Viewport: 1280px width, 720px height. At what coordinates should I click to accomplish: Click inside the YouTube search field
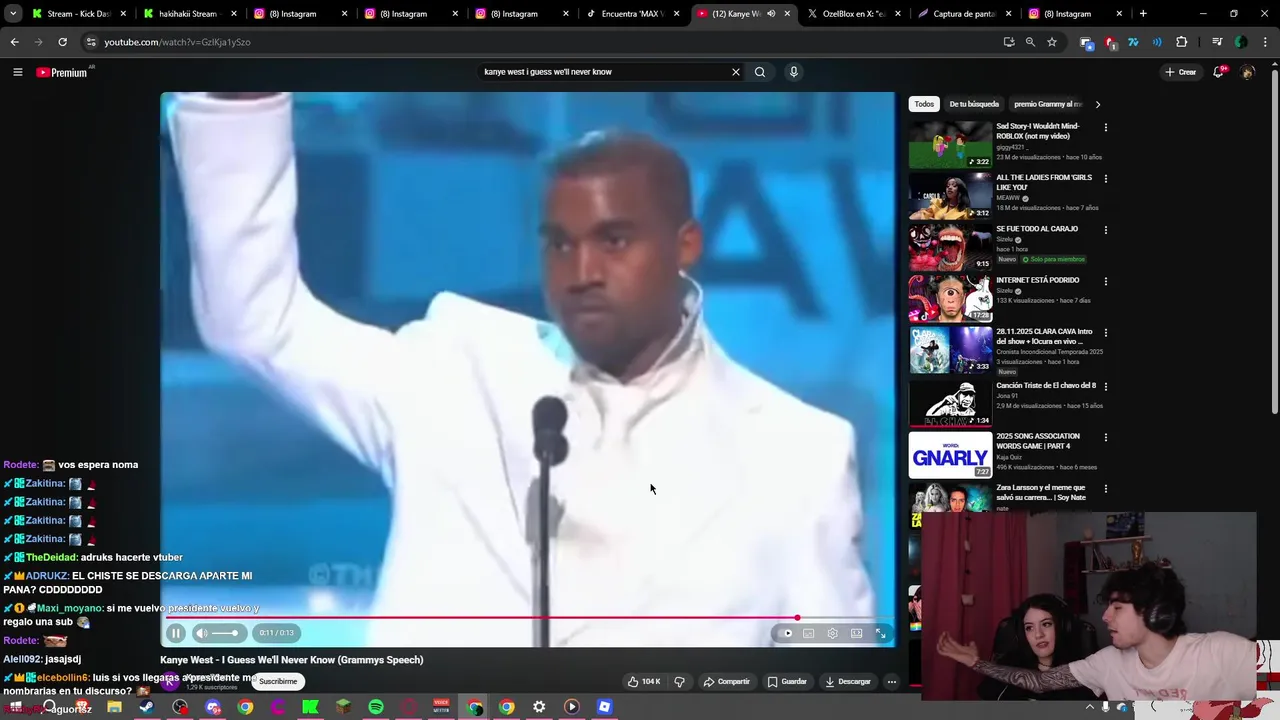pyautogui.click(x=605, y=72)
